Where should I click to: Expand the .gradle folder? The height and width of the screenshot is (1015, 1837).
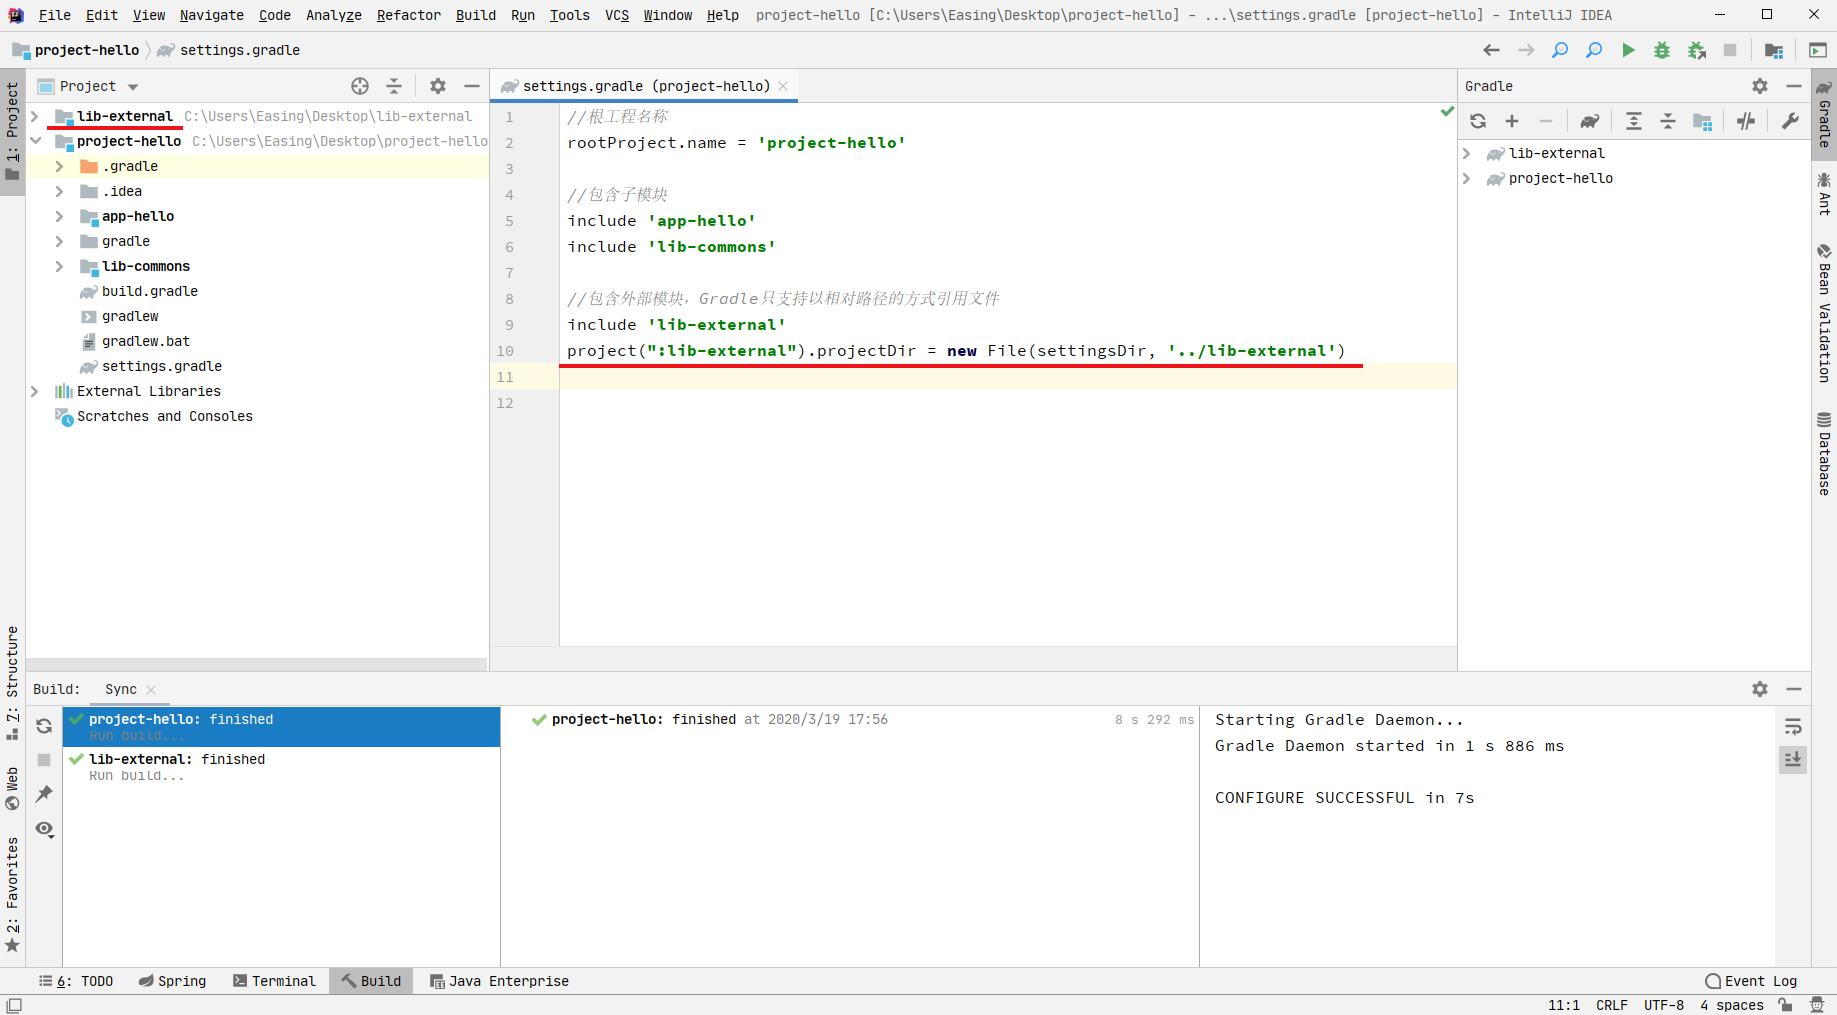(x=59, y=166)
